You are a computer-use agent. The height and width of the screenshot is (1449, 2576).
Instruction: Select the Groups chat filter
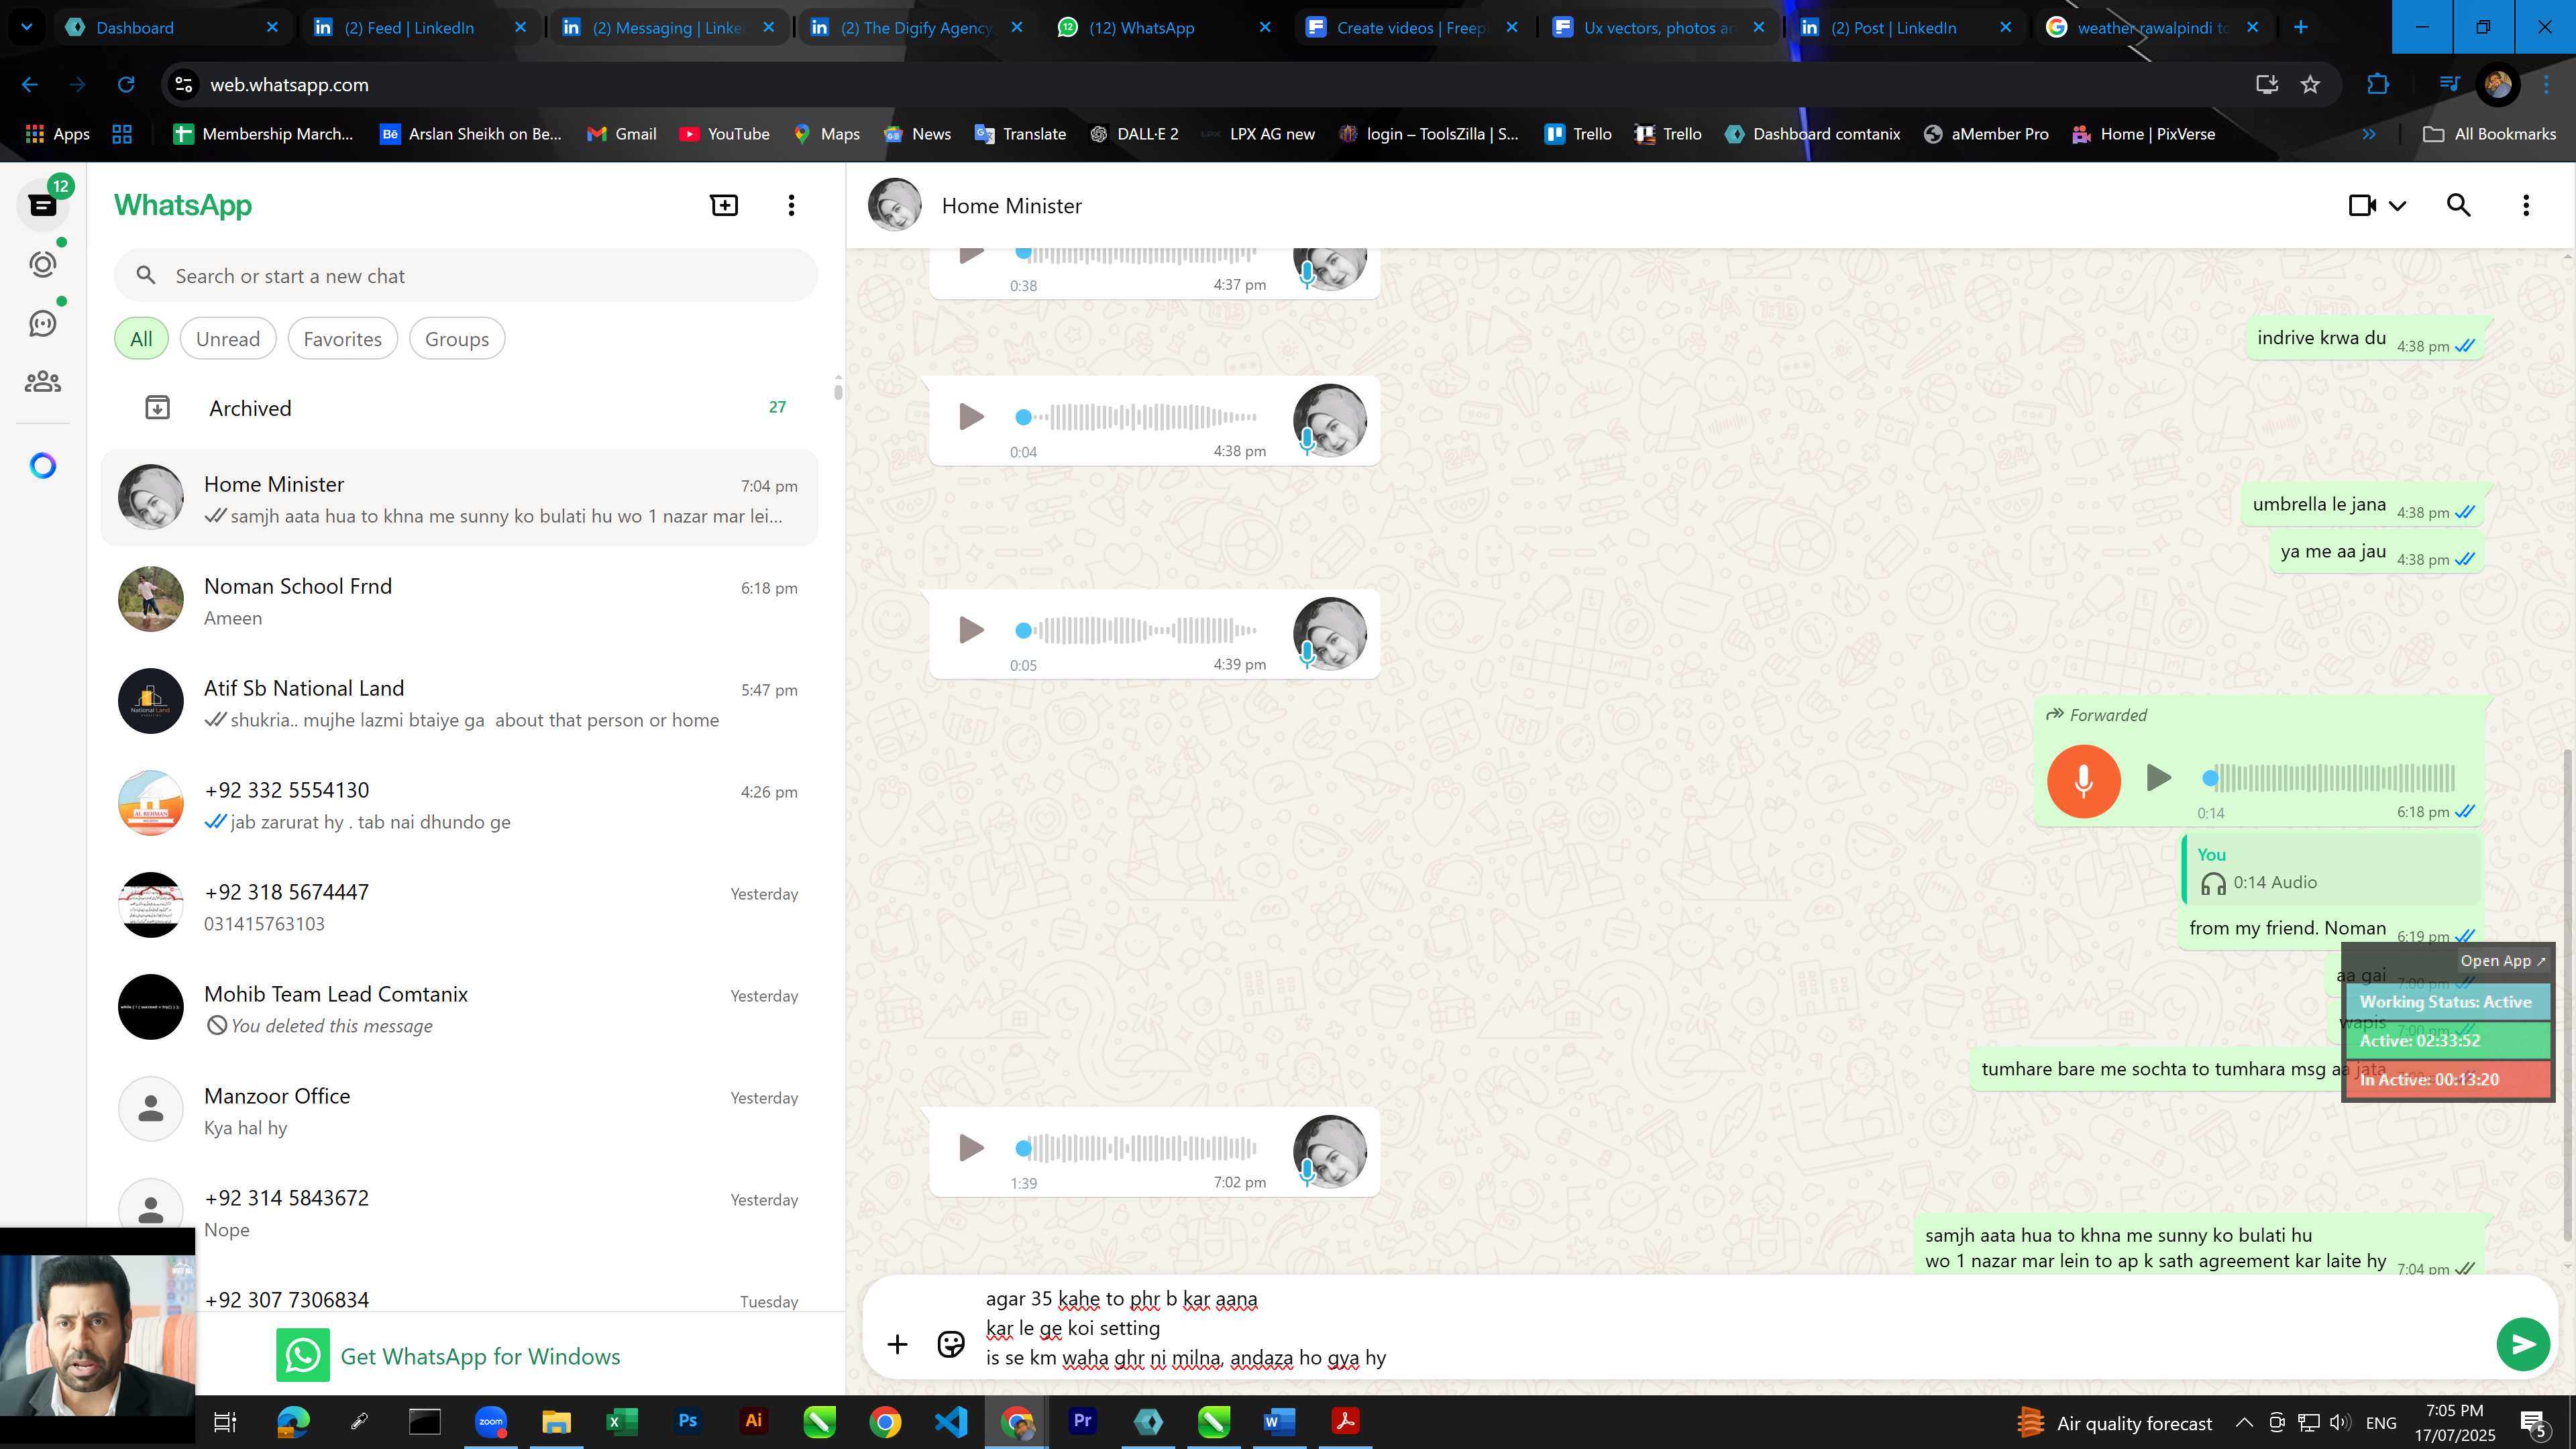(457, 339)
